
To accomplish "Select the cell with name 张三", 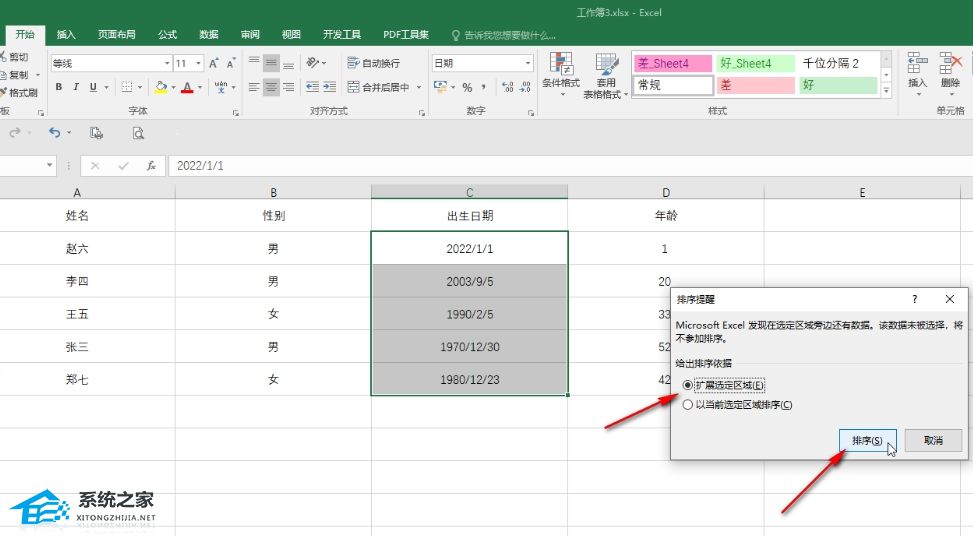I will [78, 347].
